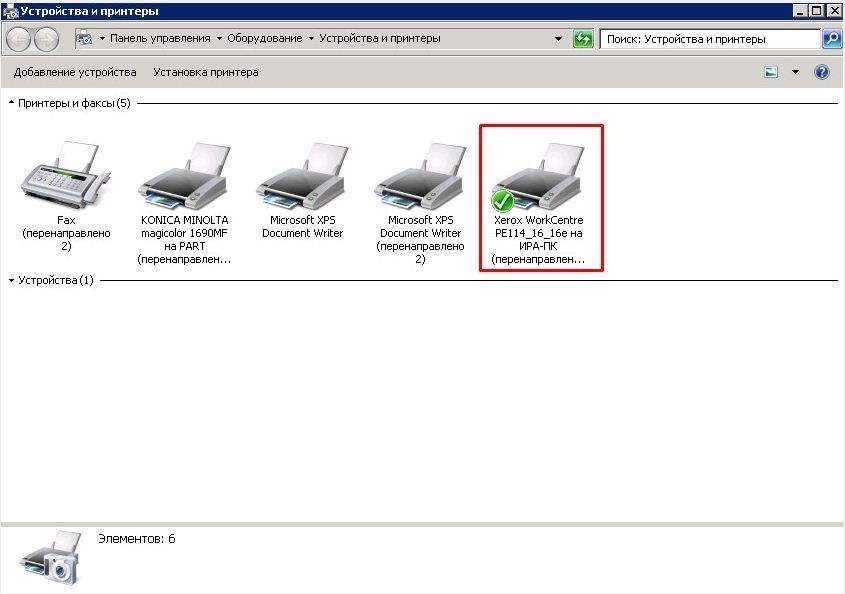Click Установка принтера
Viewport: 845px width, 594px height.
point(205,72)
